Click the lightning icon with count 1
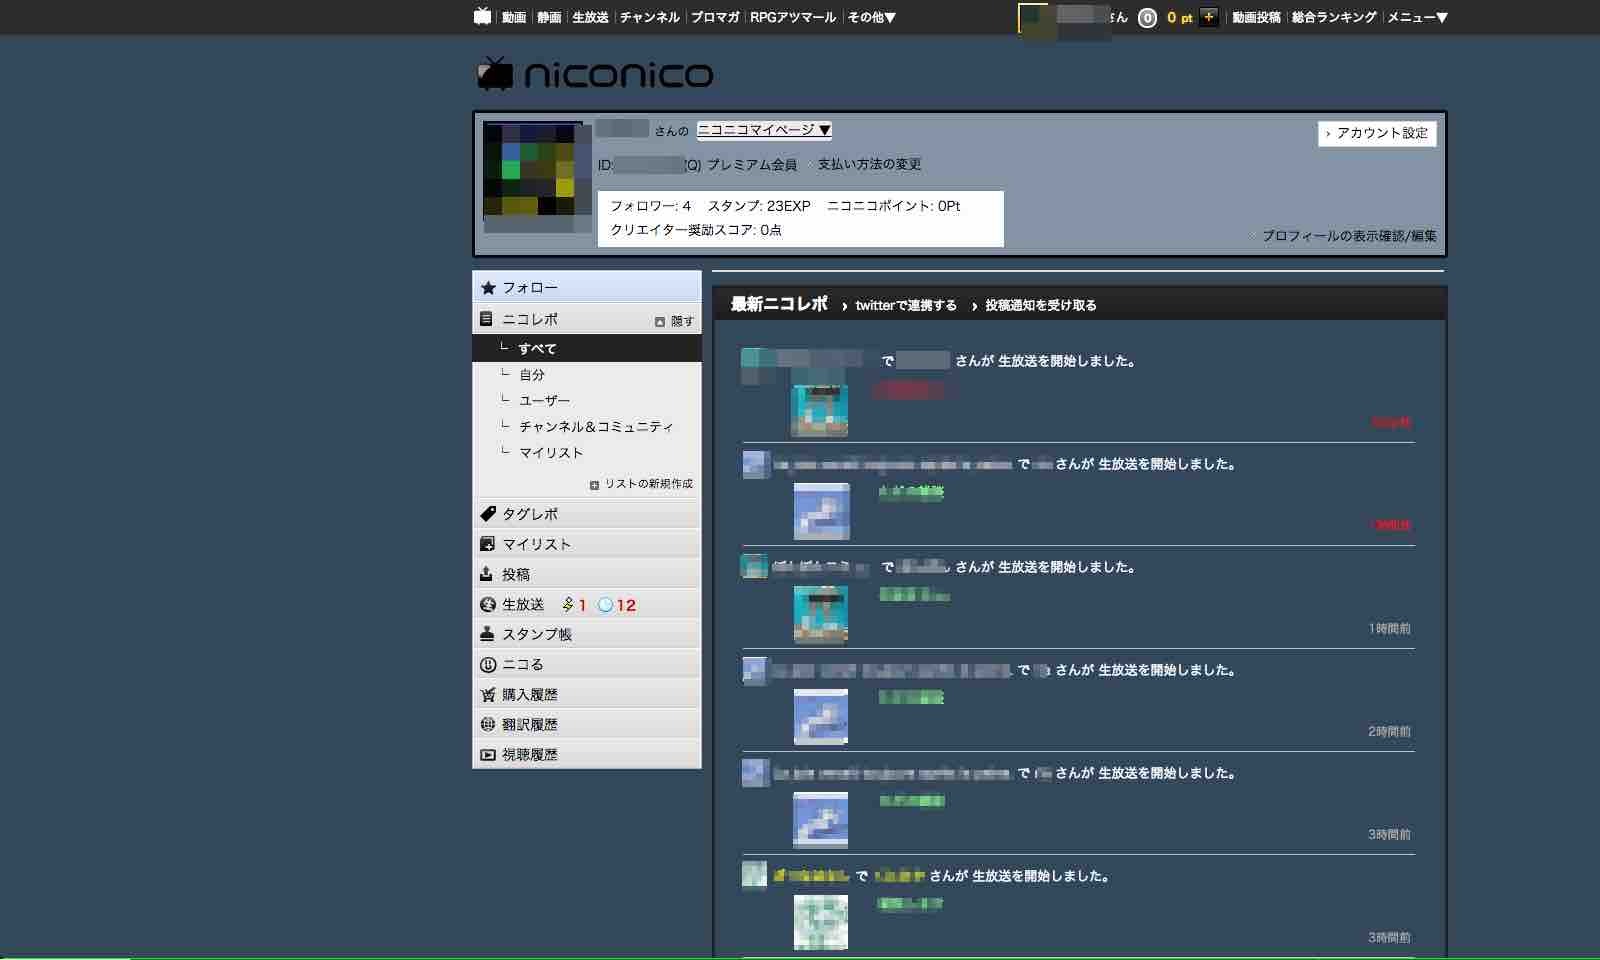 (568, 604)
